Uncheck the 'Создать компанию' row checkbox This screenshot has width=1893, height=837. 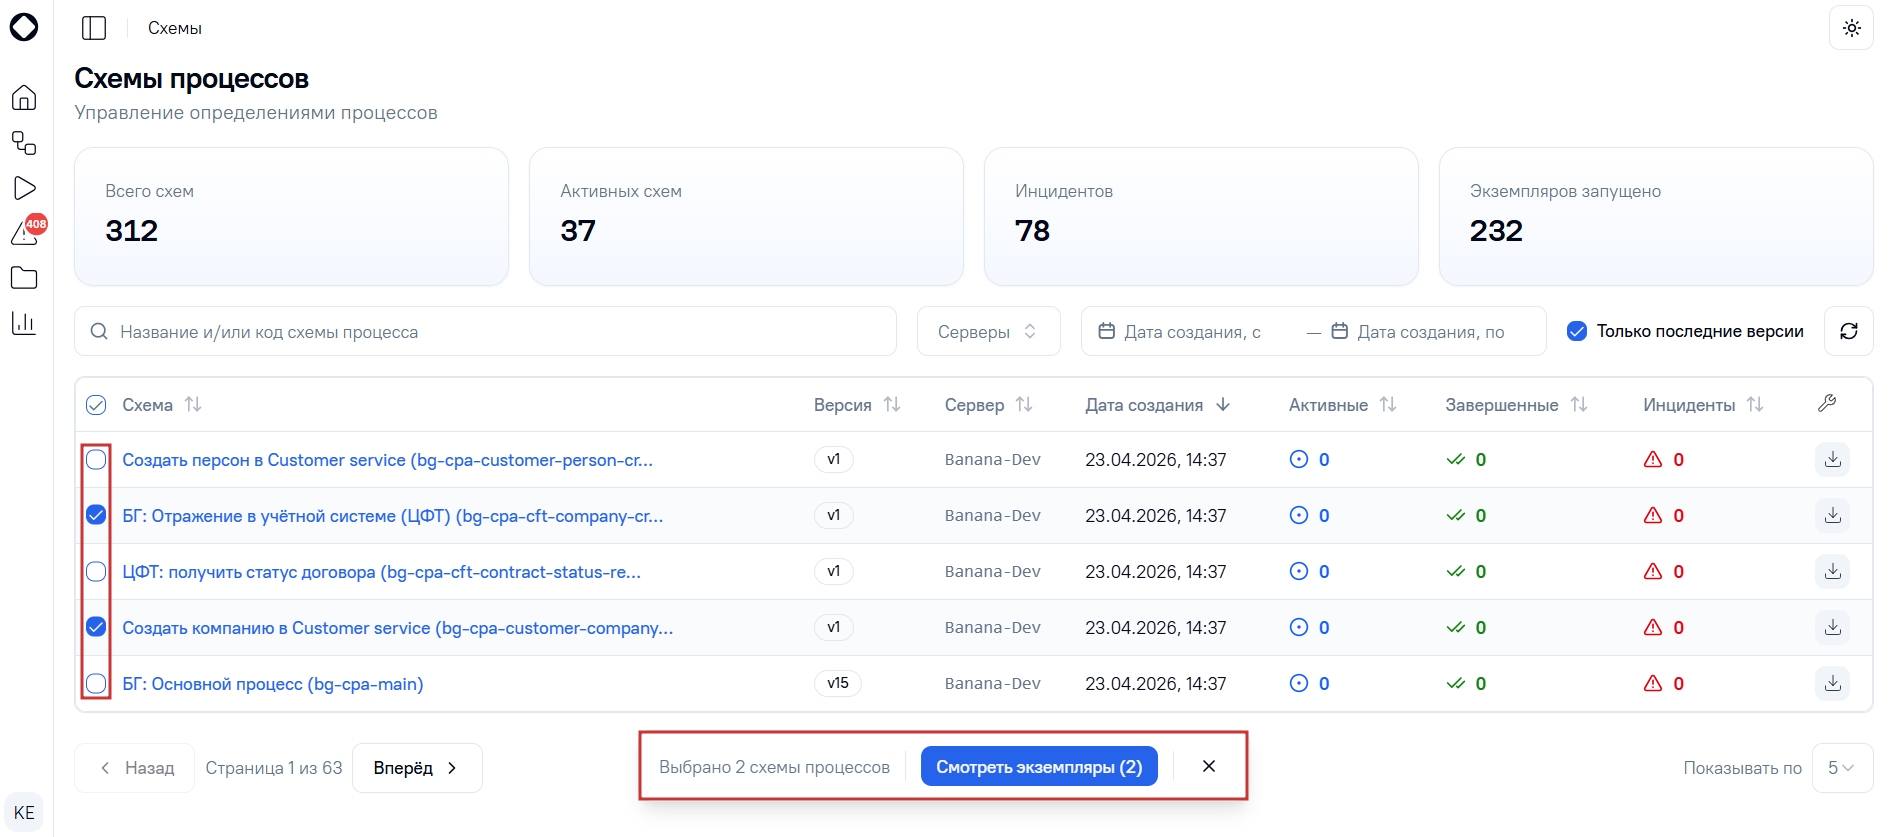pyautogui.click(x=96, y=627)
